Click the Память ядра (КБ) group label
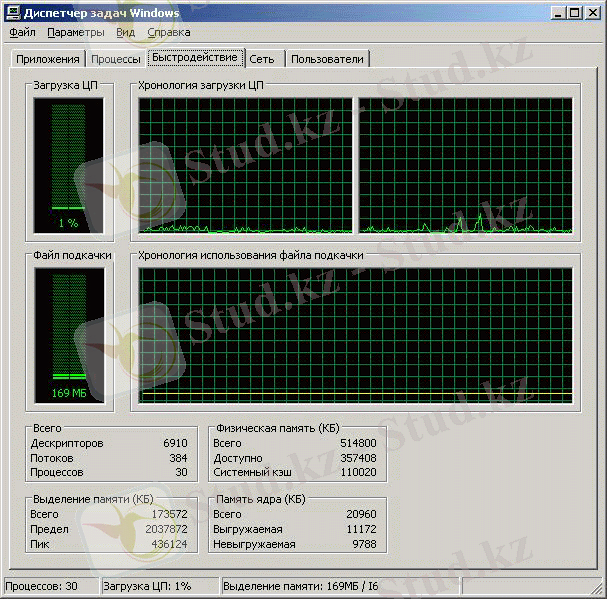The image size is (607, 599). 261,499
